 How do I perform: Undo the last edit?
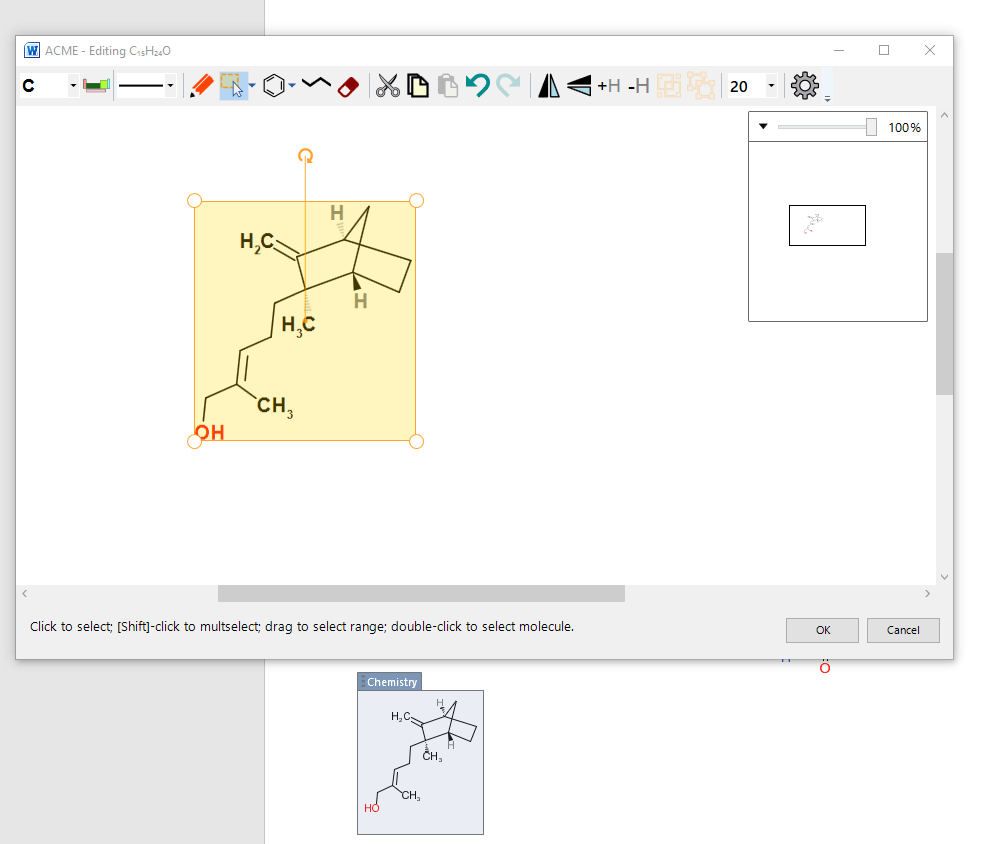[478, 86]
